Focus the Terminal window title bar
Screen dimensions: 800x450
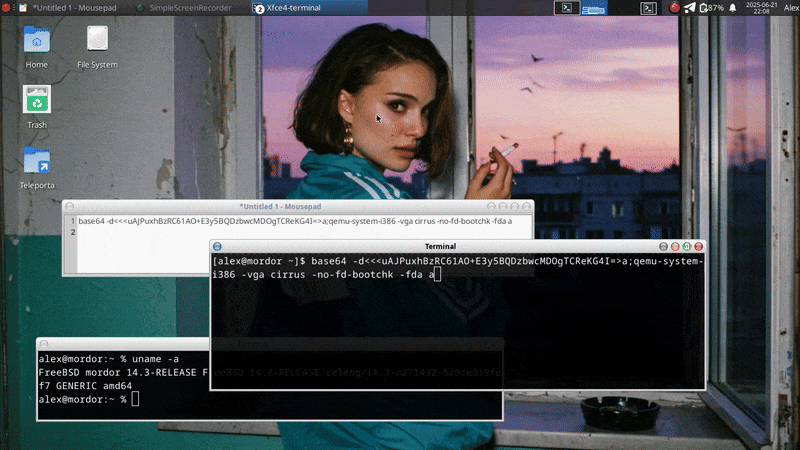(440, 246)
